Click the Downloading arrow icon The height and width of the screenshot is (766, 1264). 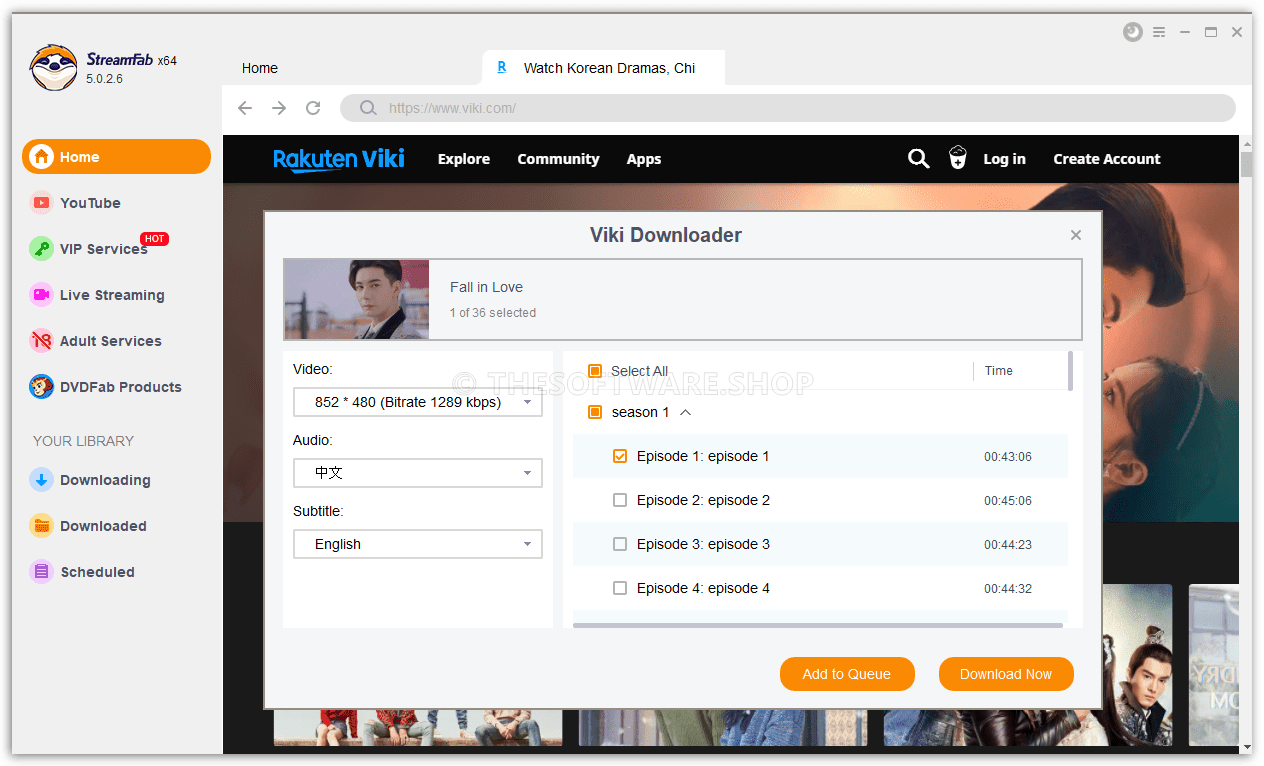click(41, 480)
